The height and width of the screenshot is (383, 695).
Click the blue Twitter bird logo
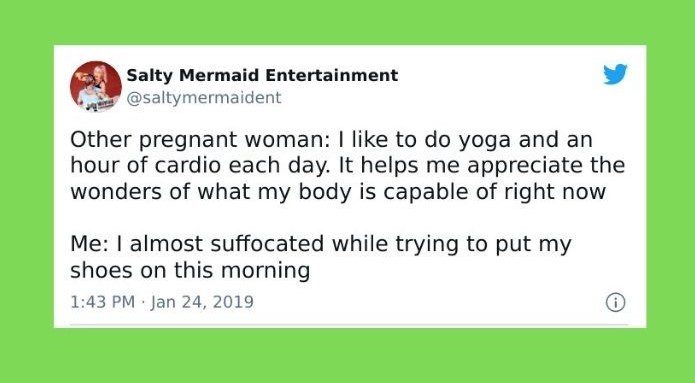615,74
